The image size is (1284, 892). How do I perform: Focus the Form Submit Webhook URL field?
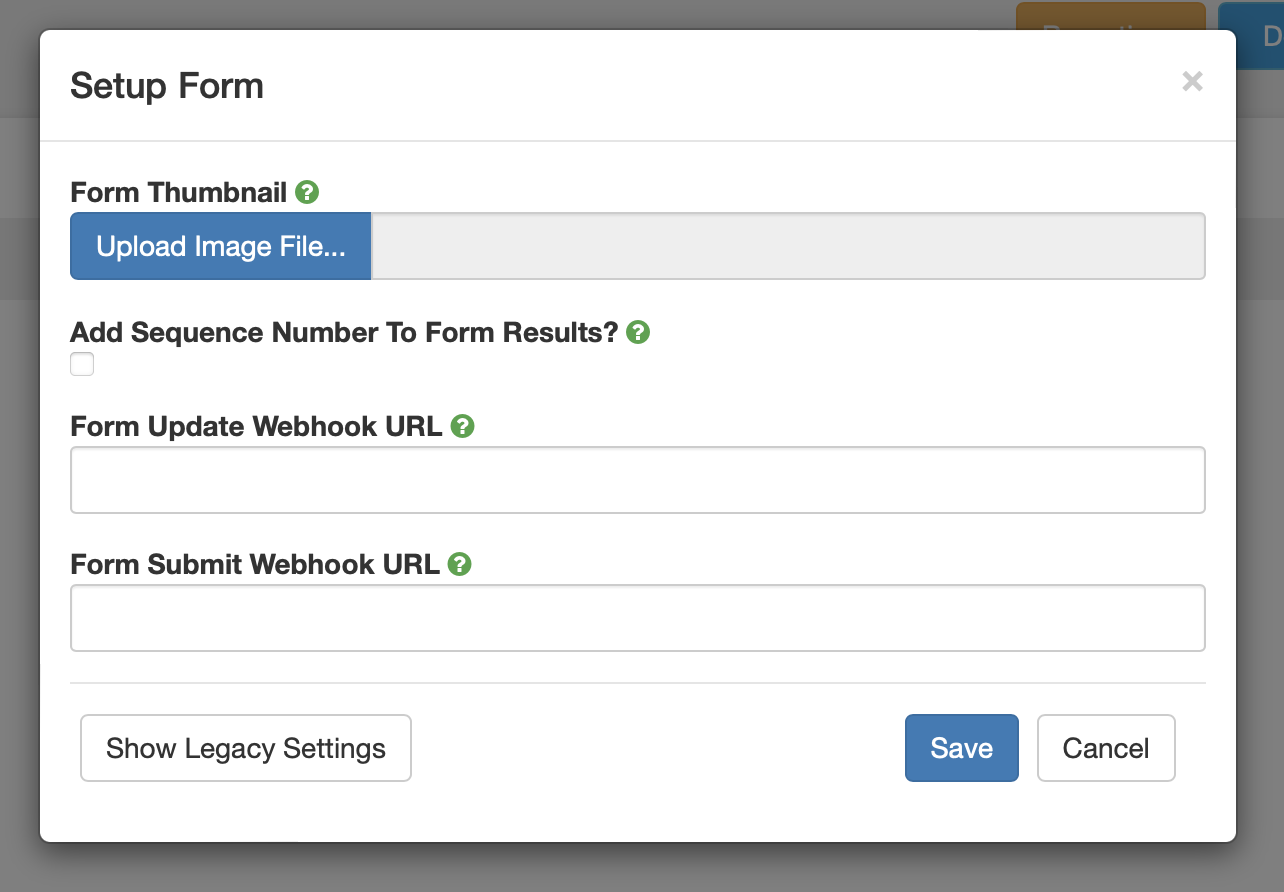[x=637, y=618]
